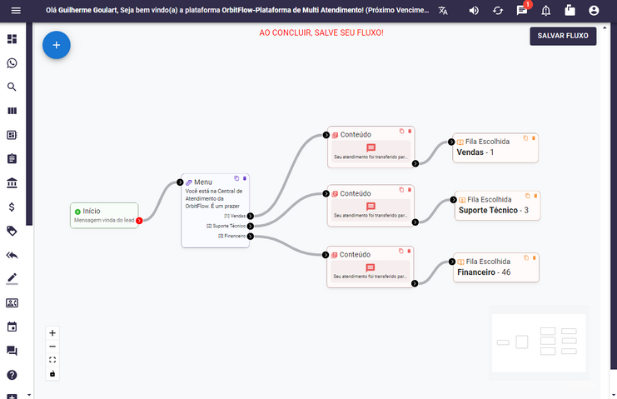Zoom in on the flow canvas

coord(52,333)
